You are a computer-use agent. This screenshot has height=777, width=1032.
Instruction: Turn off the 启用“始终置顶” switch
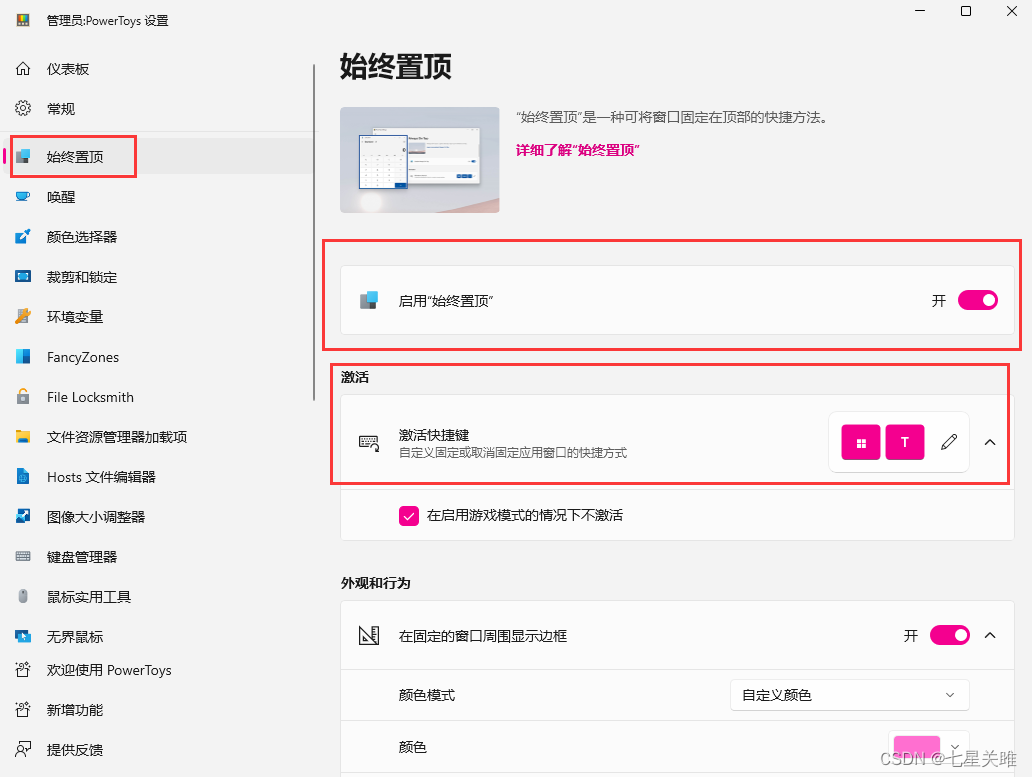pyautogui.click(x=978, y=301)
